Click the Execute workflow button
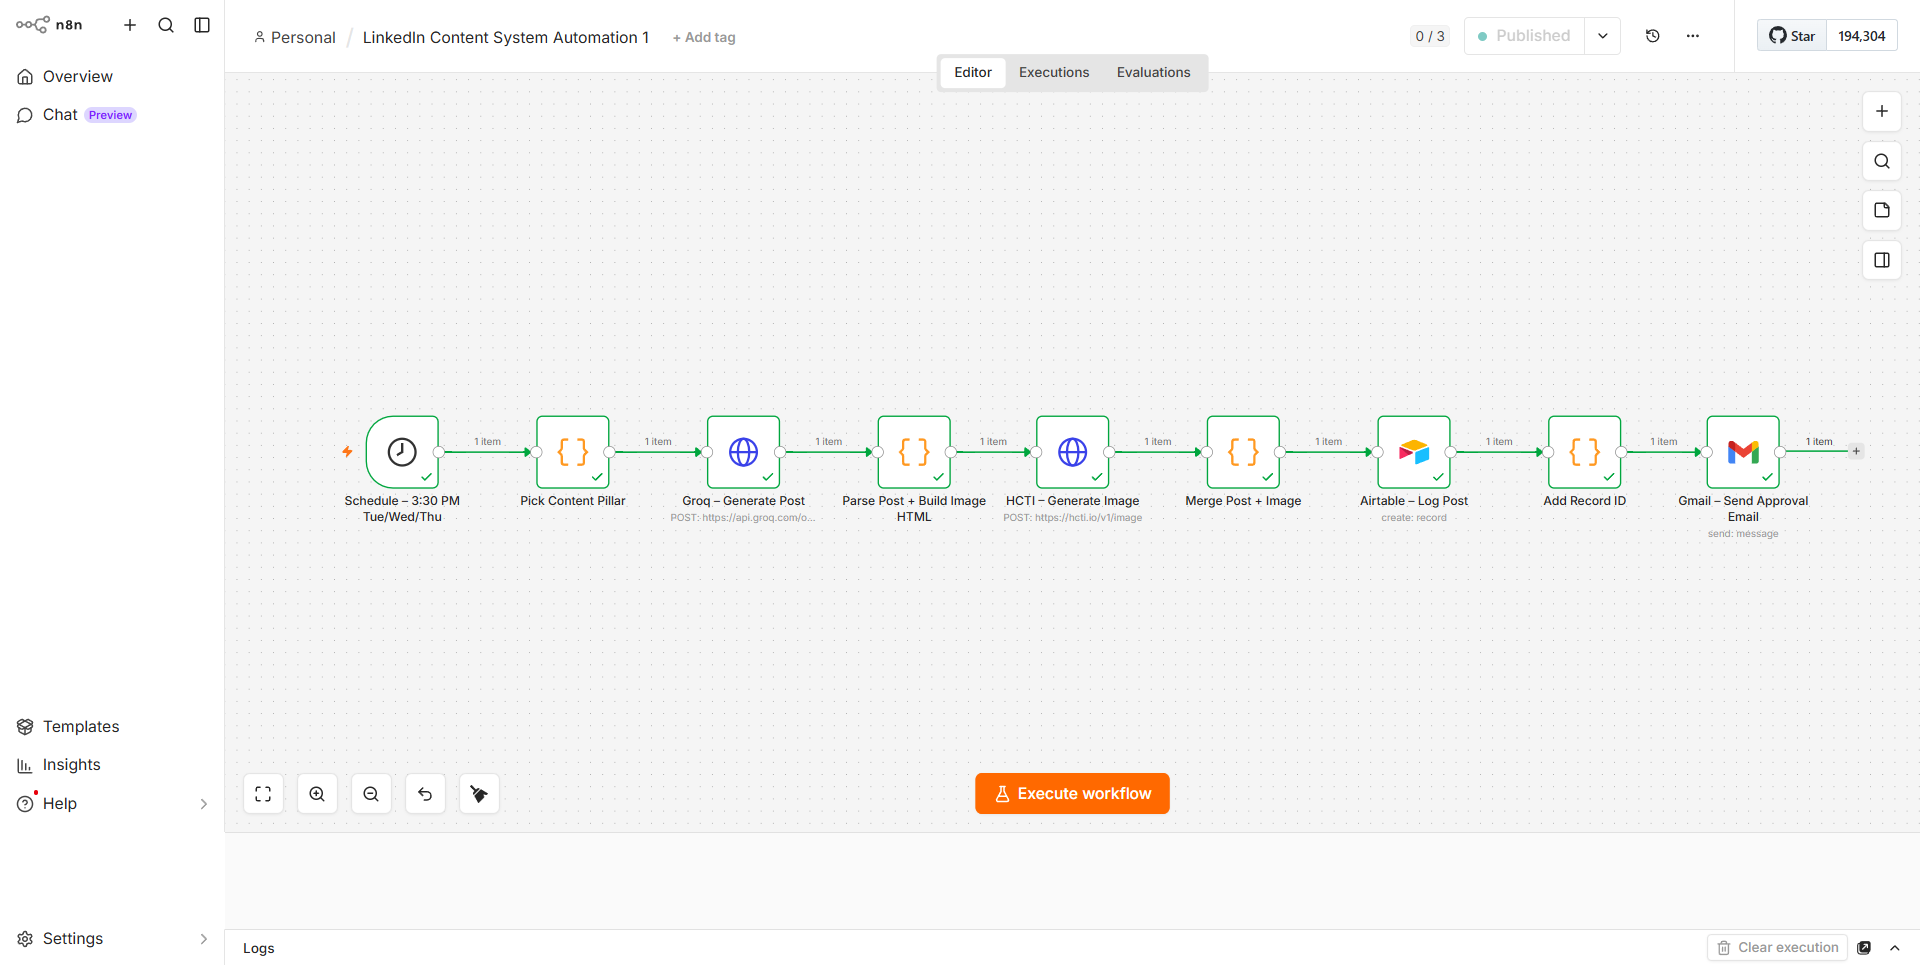The height and width of the screenshot is (965, 1920). click(x=1072, y=794)
